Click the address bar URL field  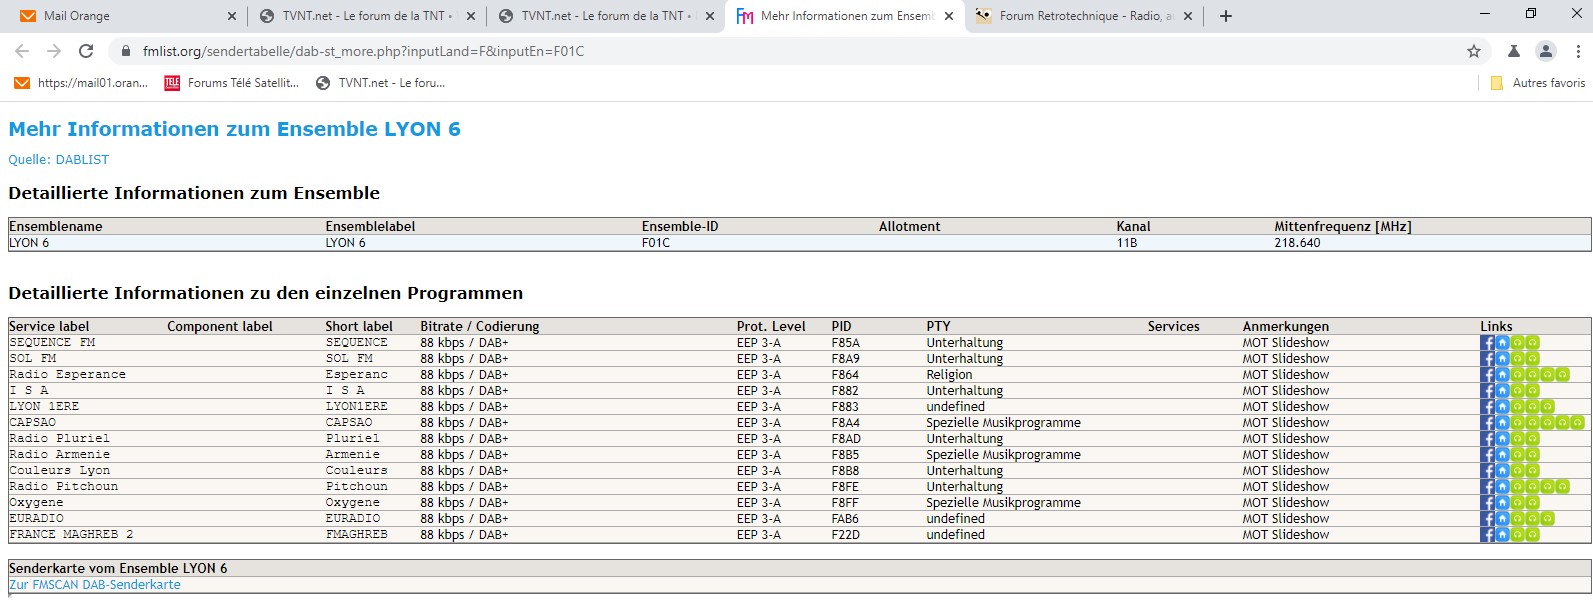click(790, 51)
